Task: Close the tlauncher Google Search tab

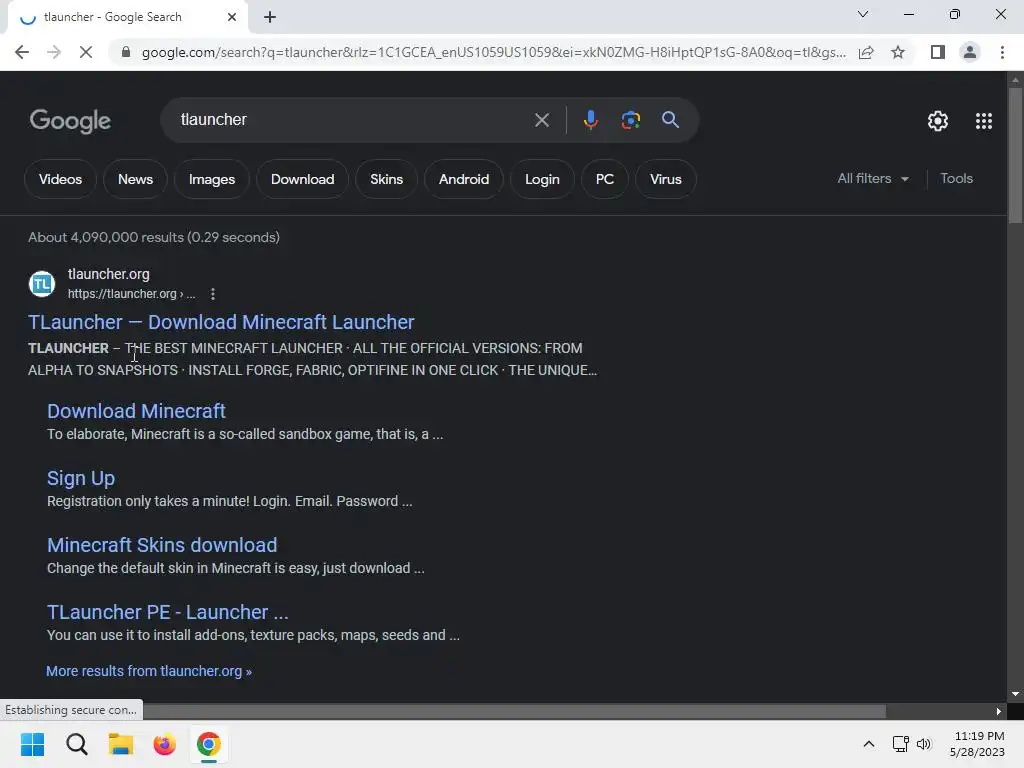Action: coord(232,17)
